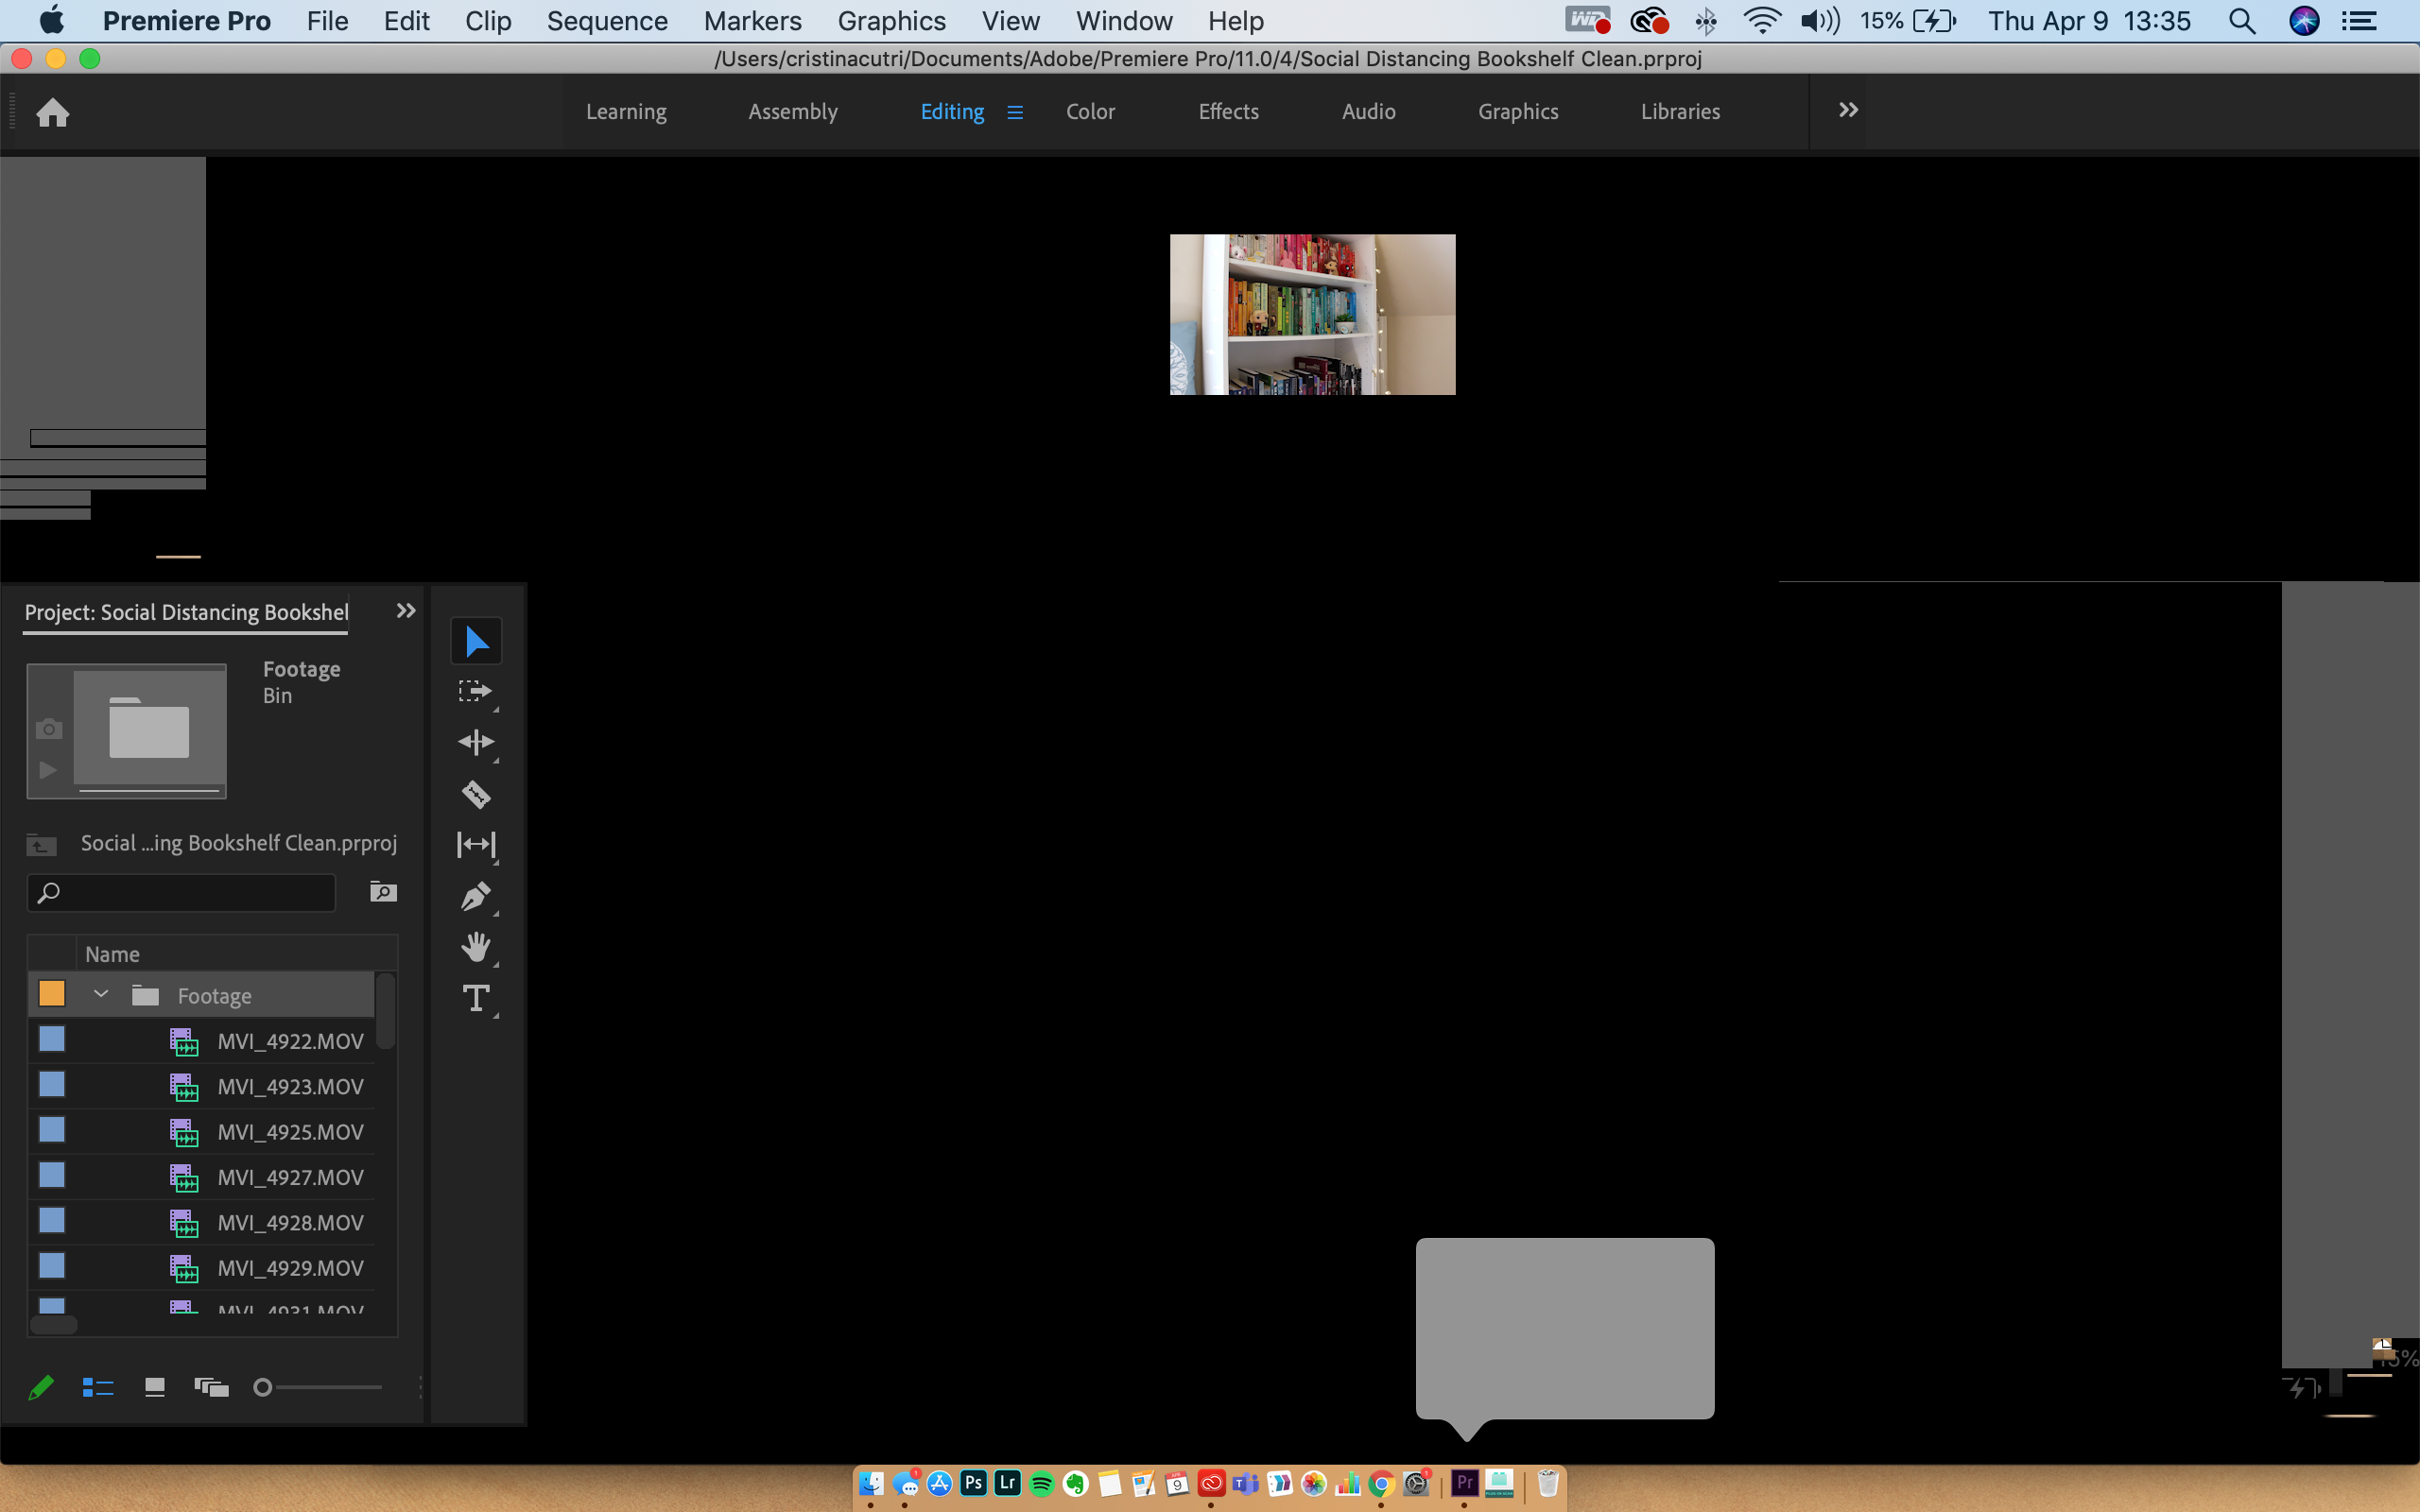
Task: Click the camera snapshot icon in the preview
Action: (x=48, y=730)
